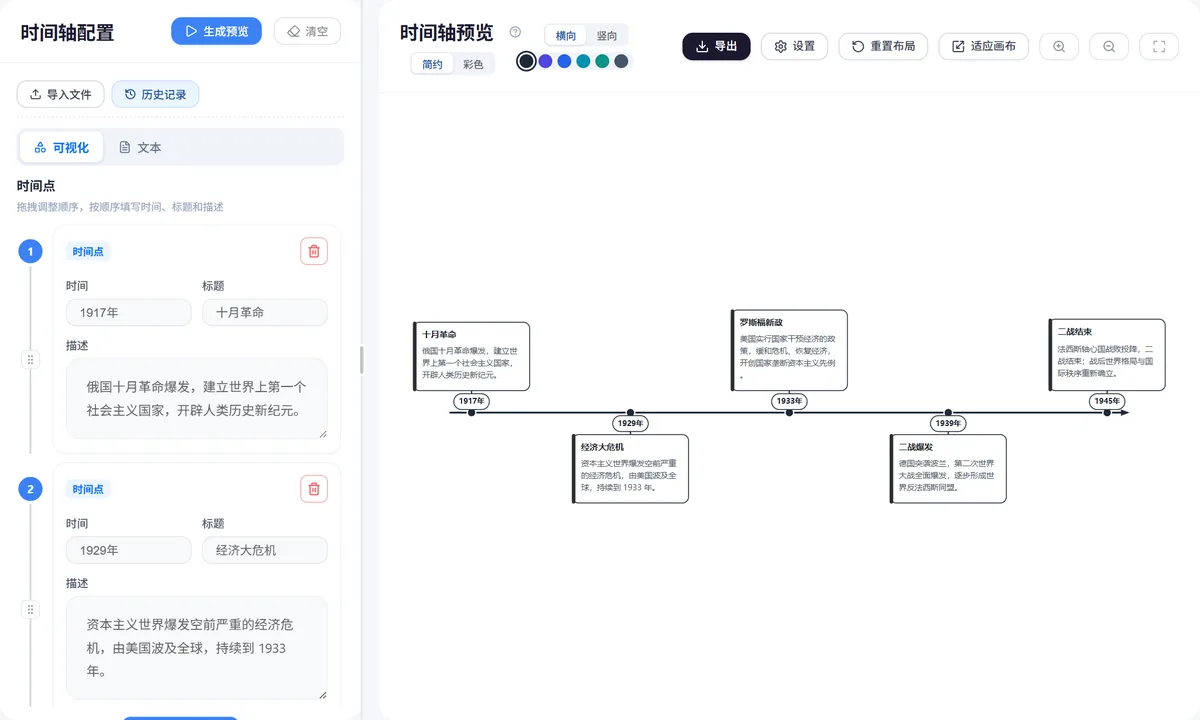Click the description textarea about 俄国十月革命

tap(196, 398)
